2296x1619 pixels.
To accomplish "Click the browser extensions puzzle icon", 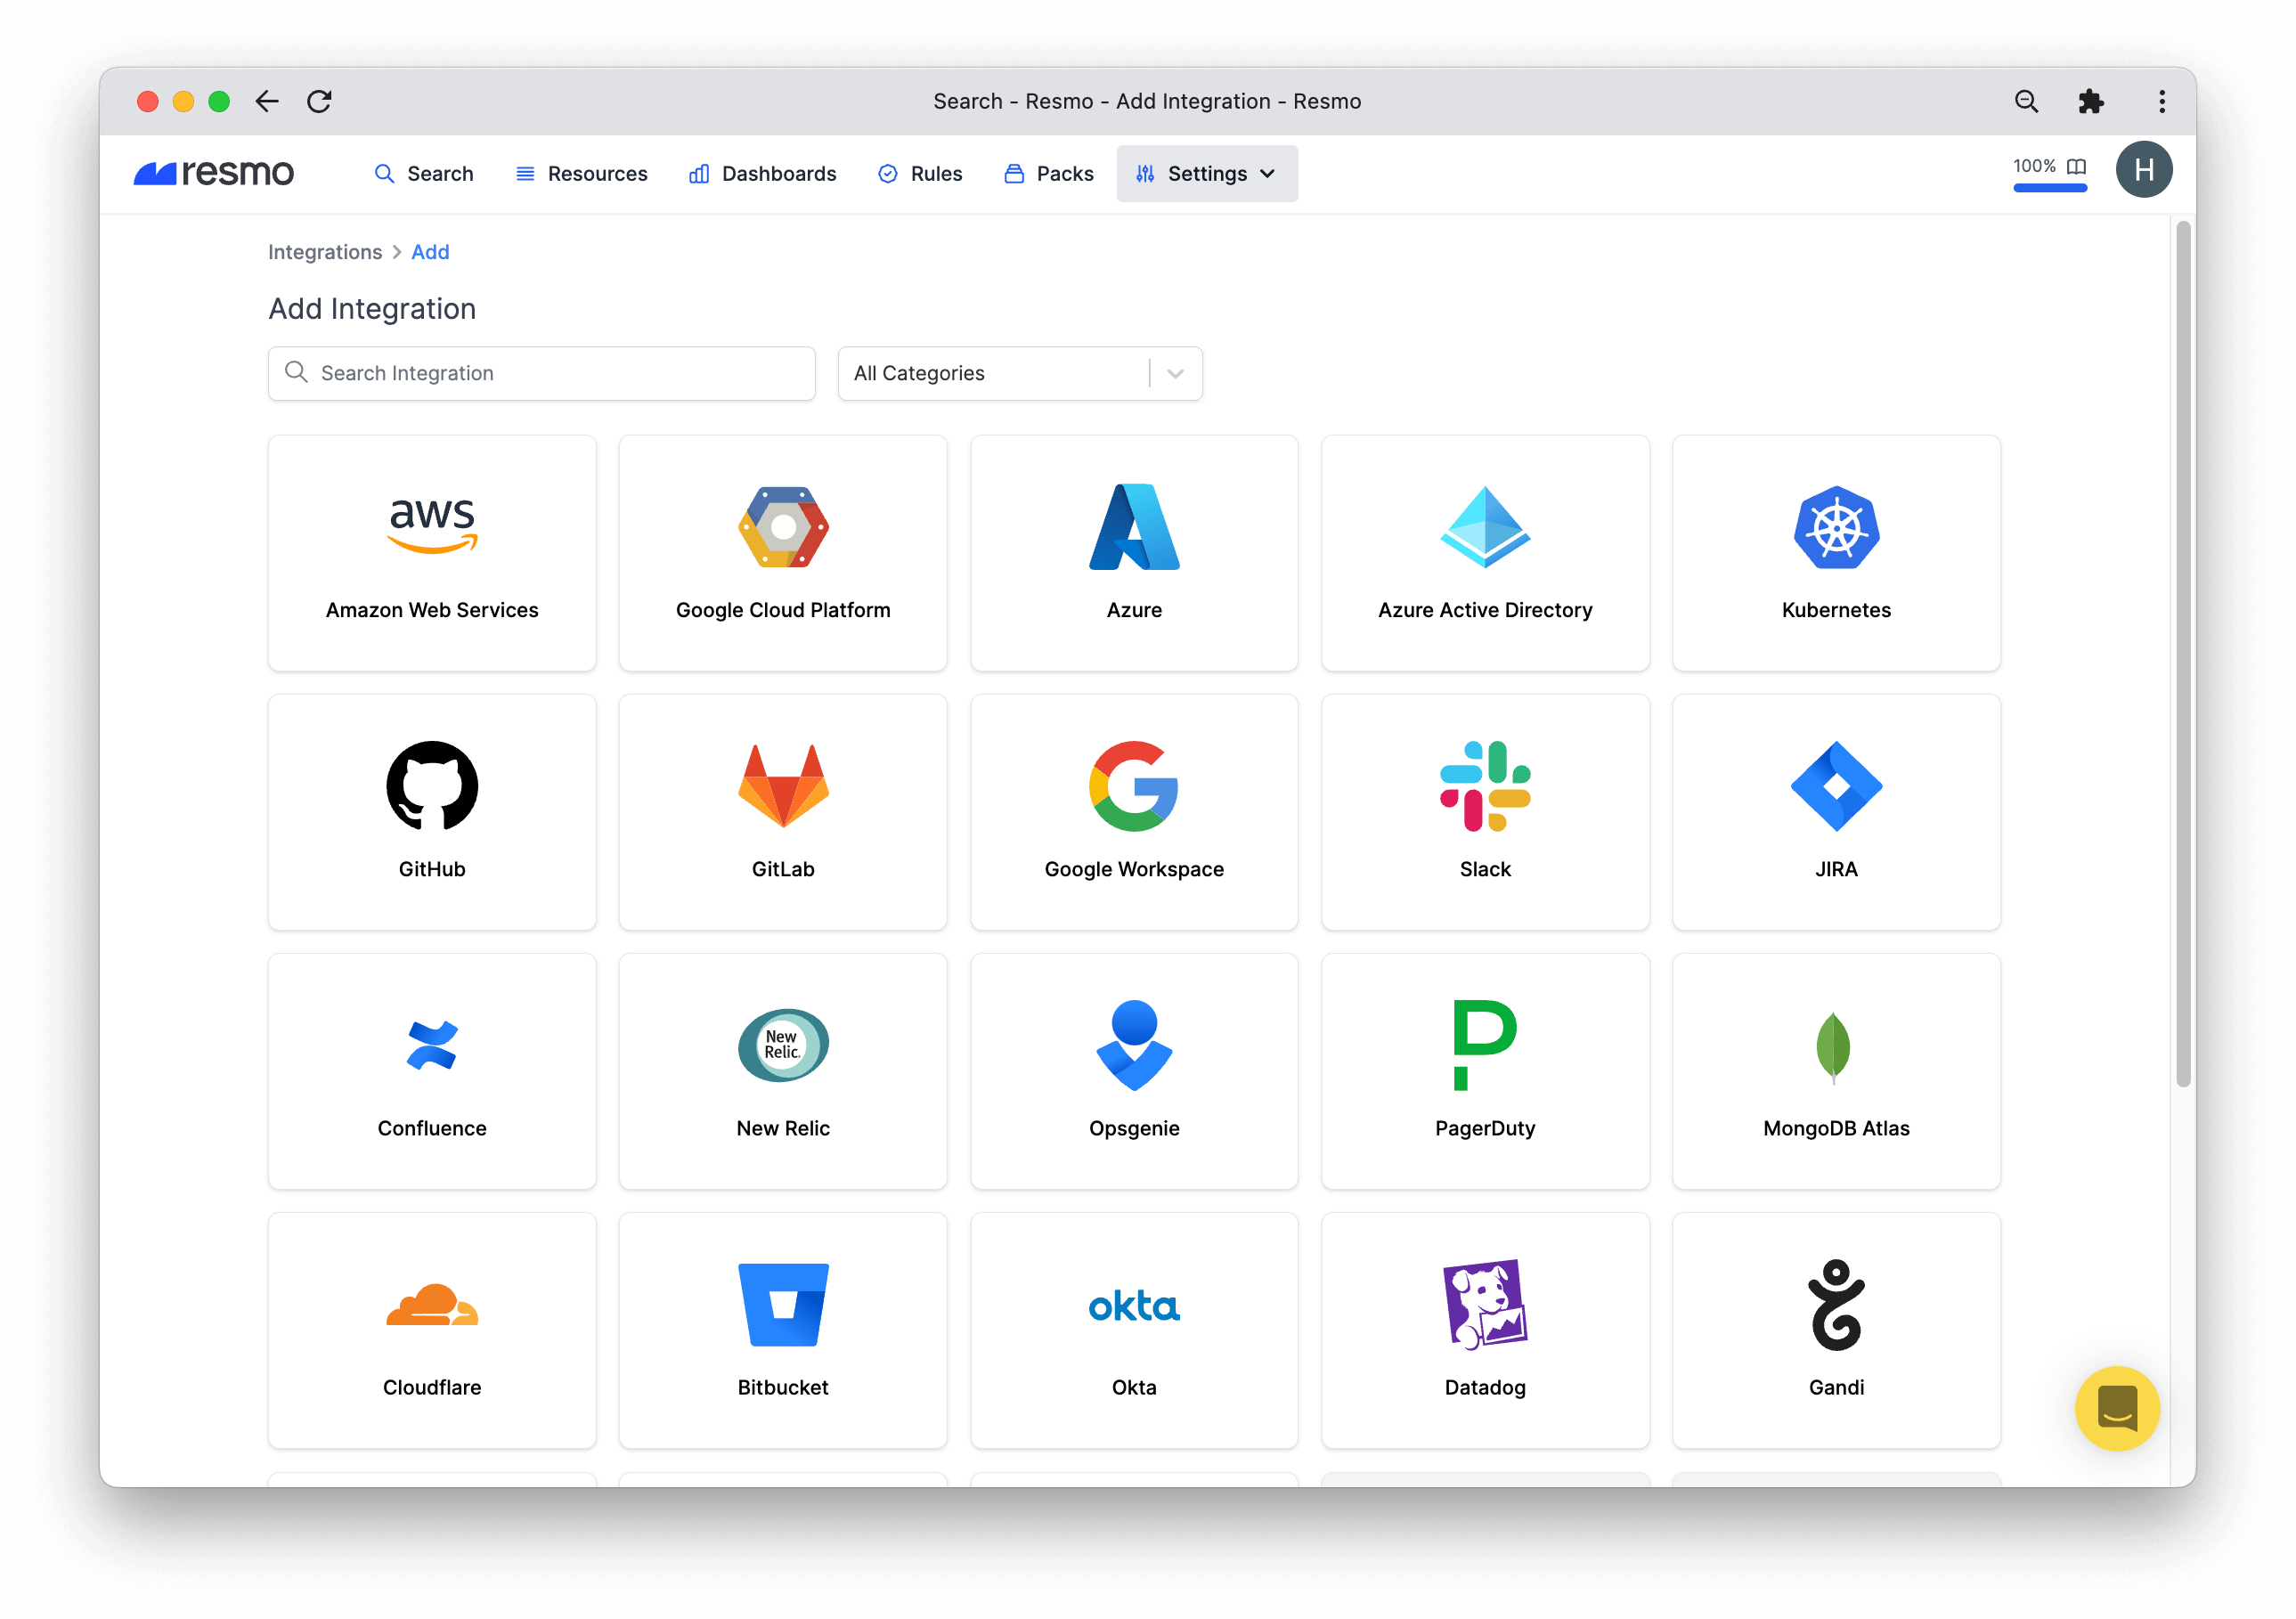I will pyautogui.click(x=2090, y=101).
